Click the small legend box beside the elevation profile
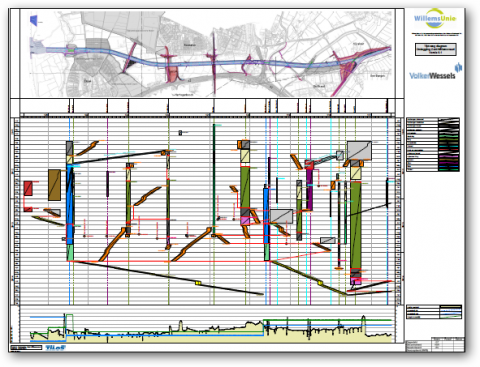This screenshot has width=480, height=367. click(434, 312)
